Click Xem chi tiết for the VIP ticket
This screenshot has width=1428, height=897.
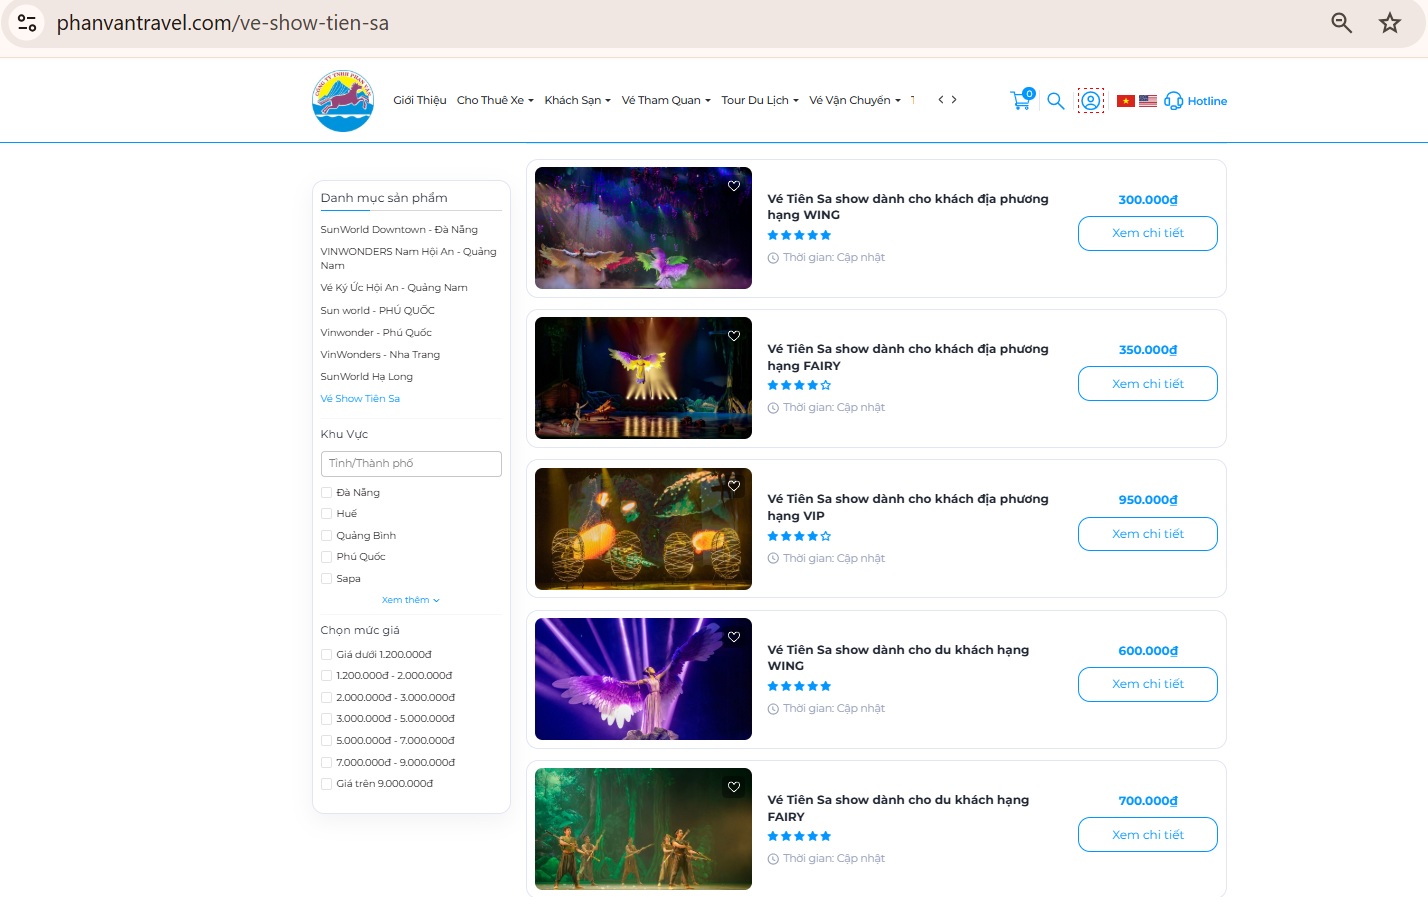[1147, 534]
